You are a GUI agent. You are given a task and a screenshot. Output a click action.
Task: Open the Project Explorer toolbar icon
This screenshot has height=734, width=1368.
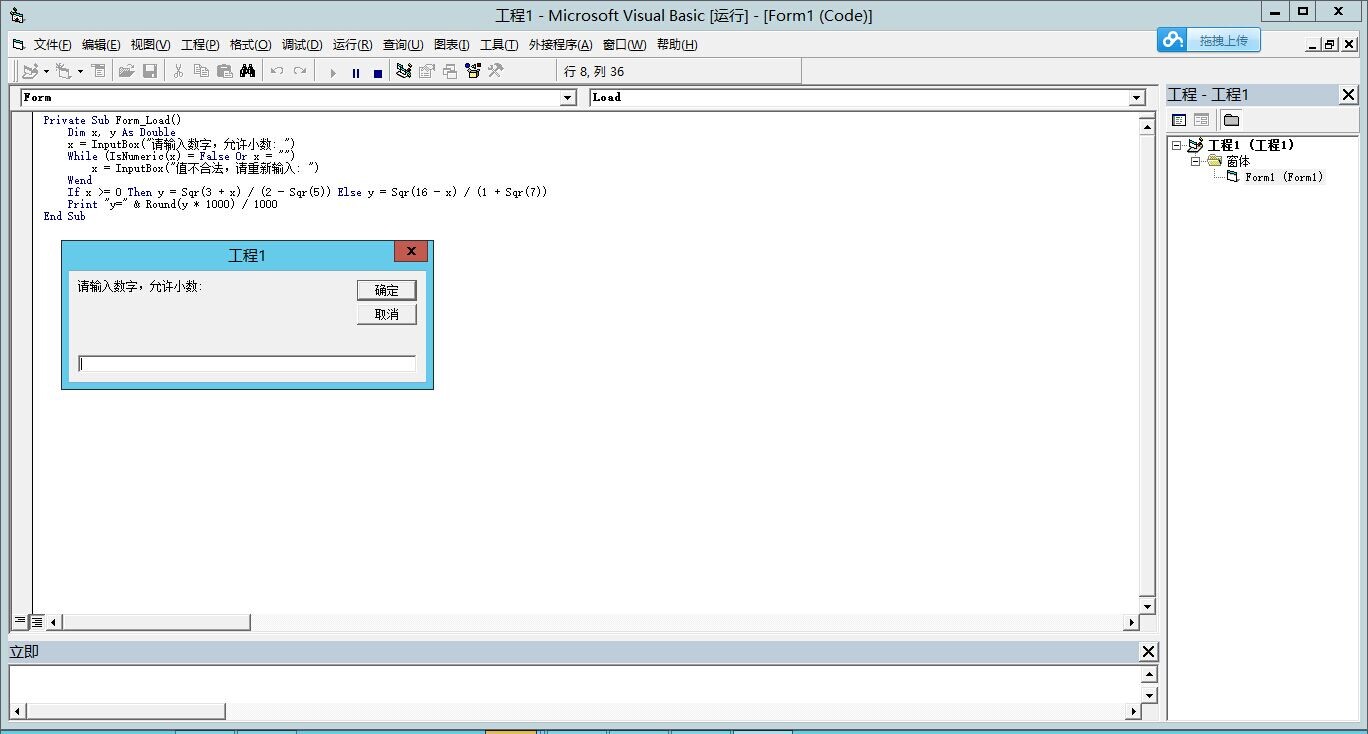click(x=404, y=71)
